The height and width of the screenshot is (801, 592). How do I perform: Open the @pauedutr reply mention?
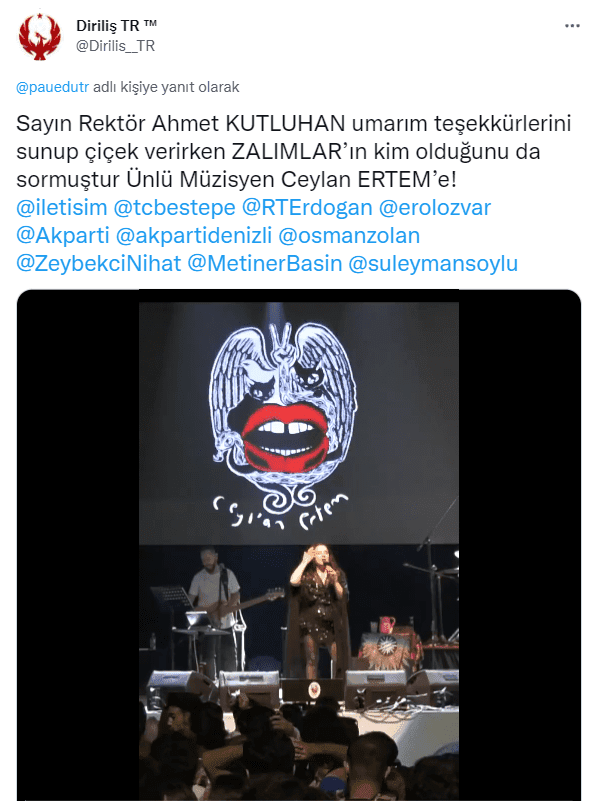(53, 87)
